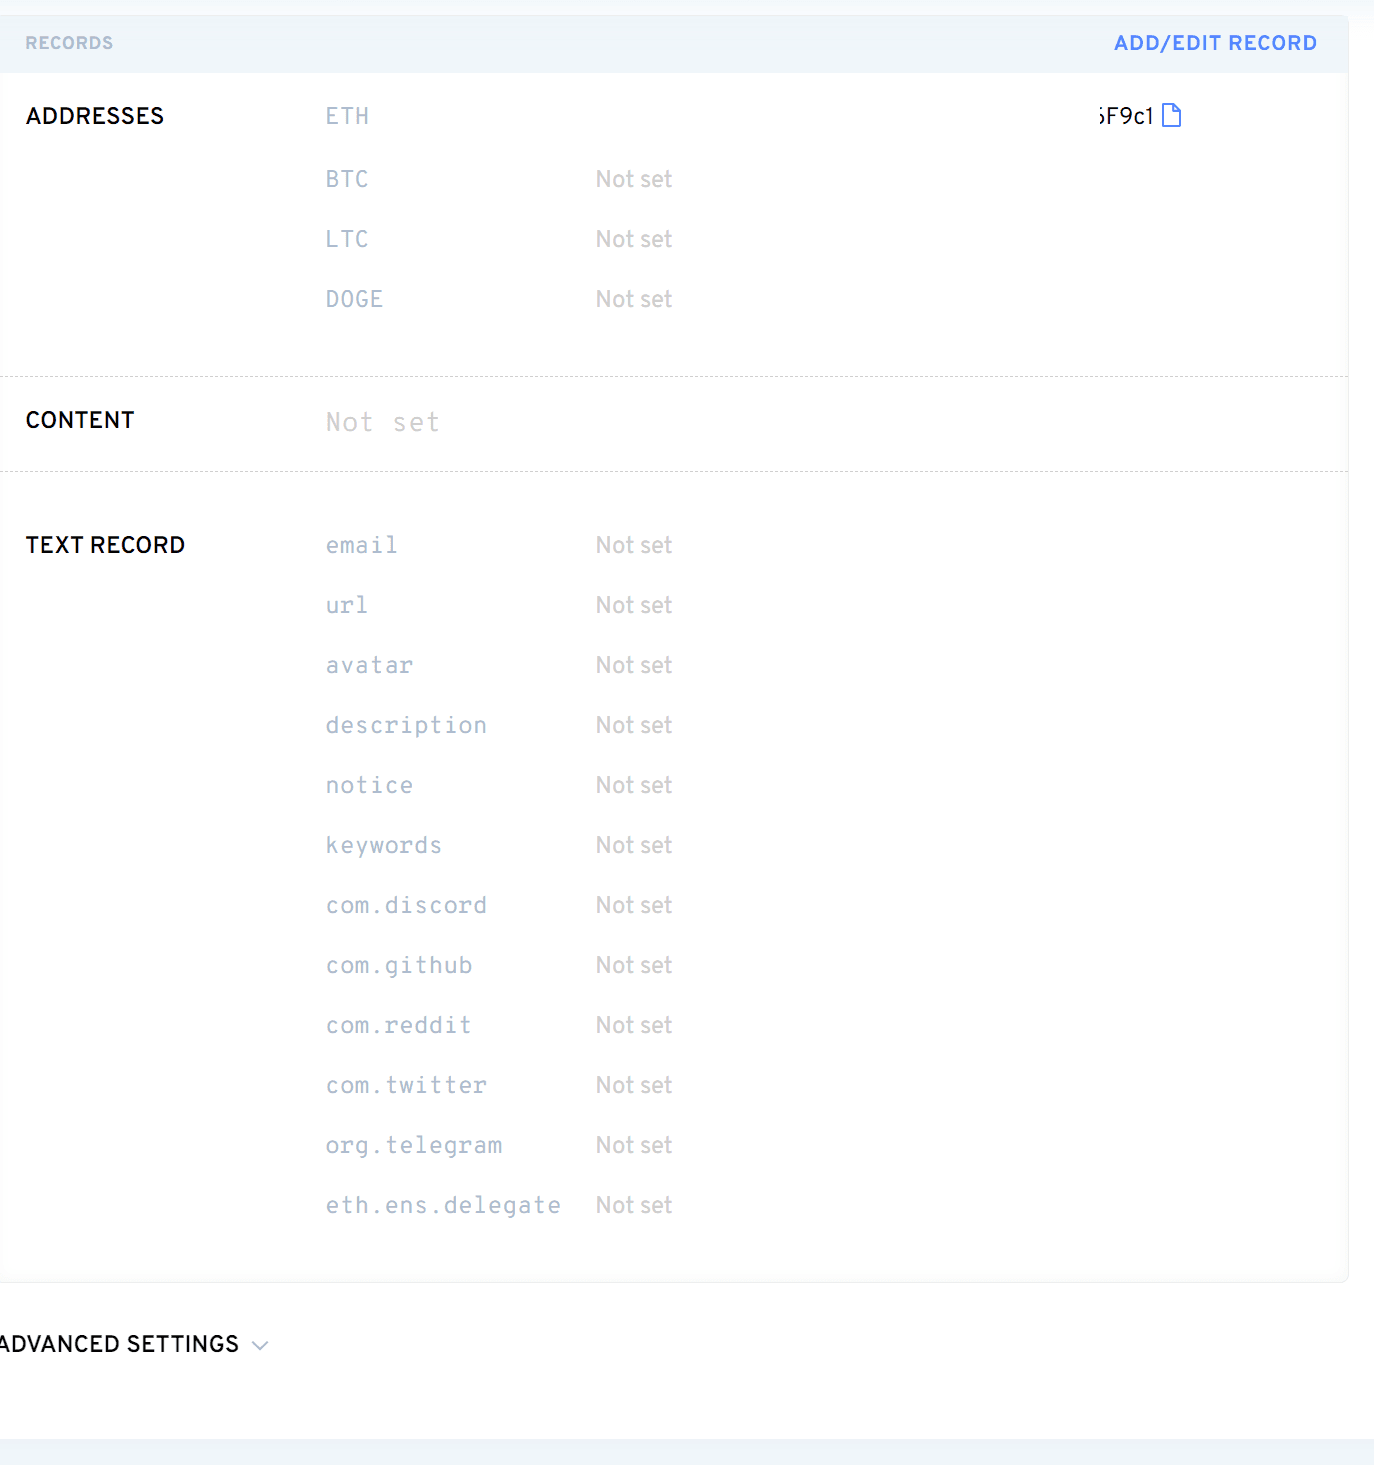Click the eth.ens.delegate 'Not set' value
The height and width of the screenshot is (1465, 1374).
[634, 1205]
